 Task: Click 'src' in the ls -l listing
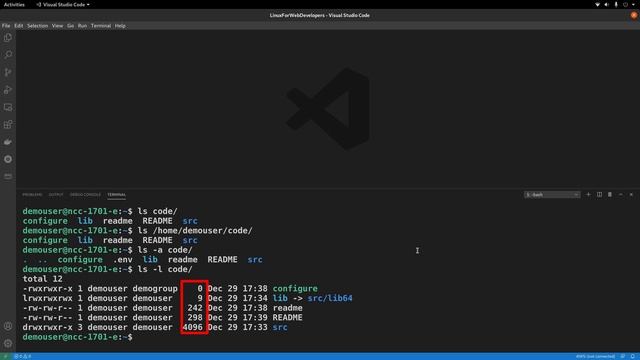[280, 327]
